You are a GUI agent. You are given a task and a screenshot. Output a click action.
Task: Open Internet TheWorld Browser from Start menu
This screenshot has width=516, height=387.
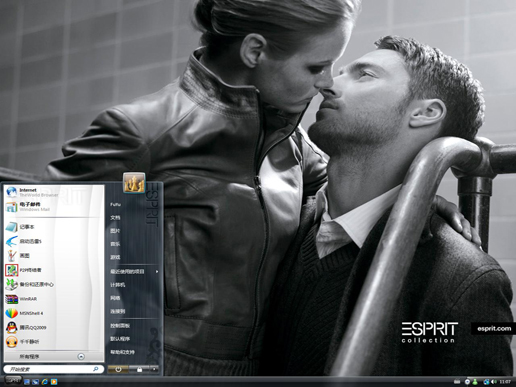coord(53,192)
